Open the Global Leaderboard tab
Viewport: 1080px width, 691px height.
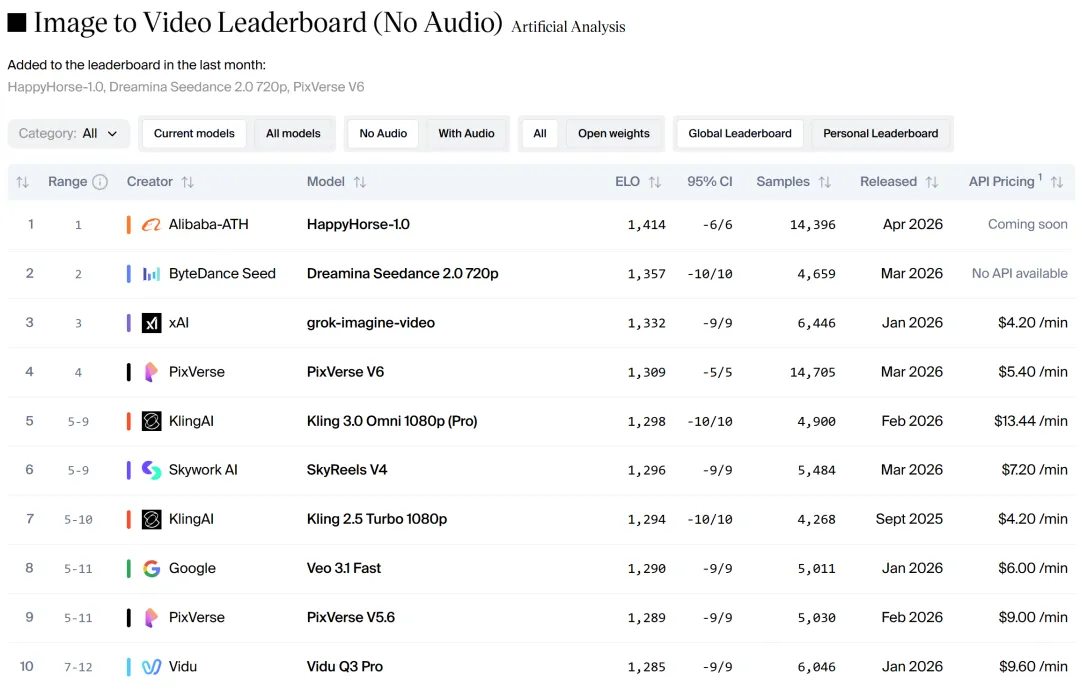[740, 134]
